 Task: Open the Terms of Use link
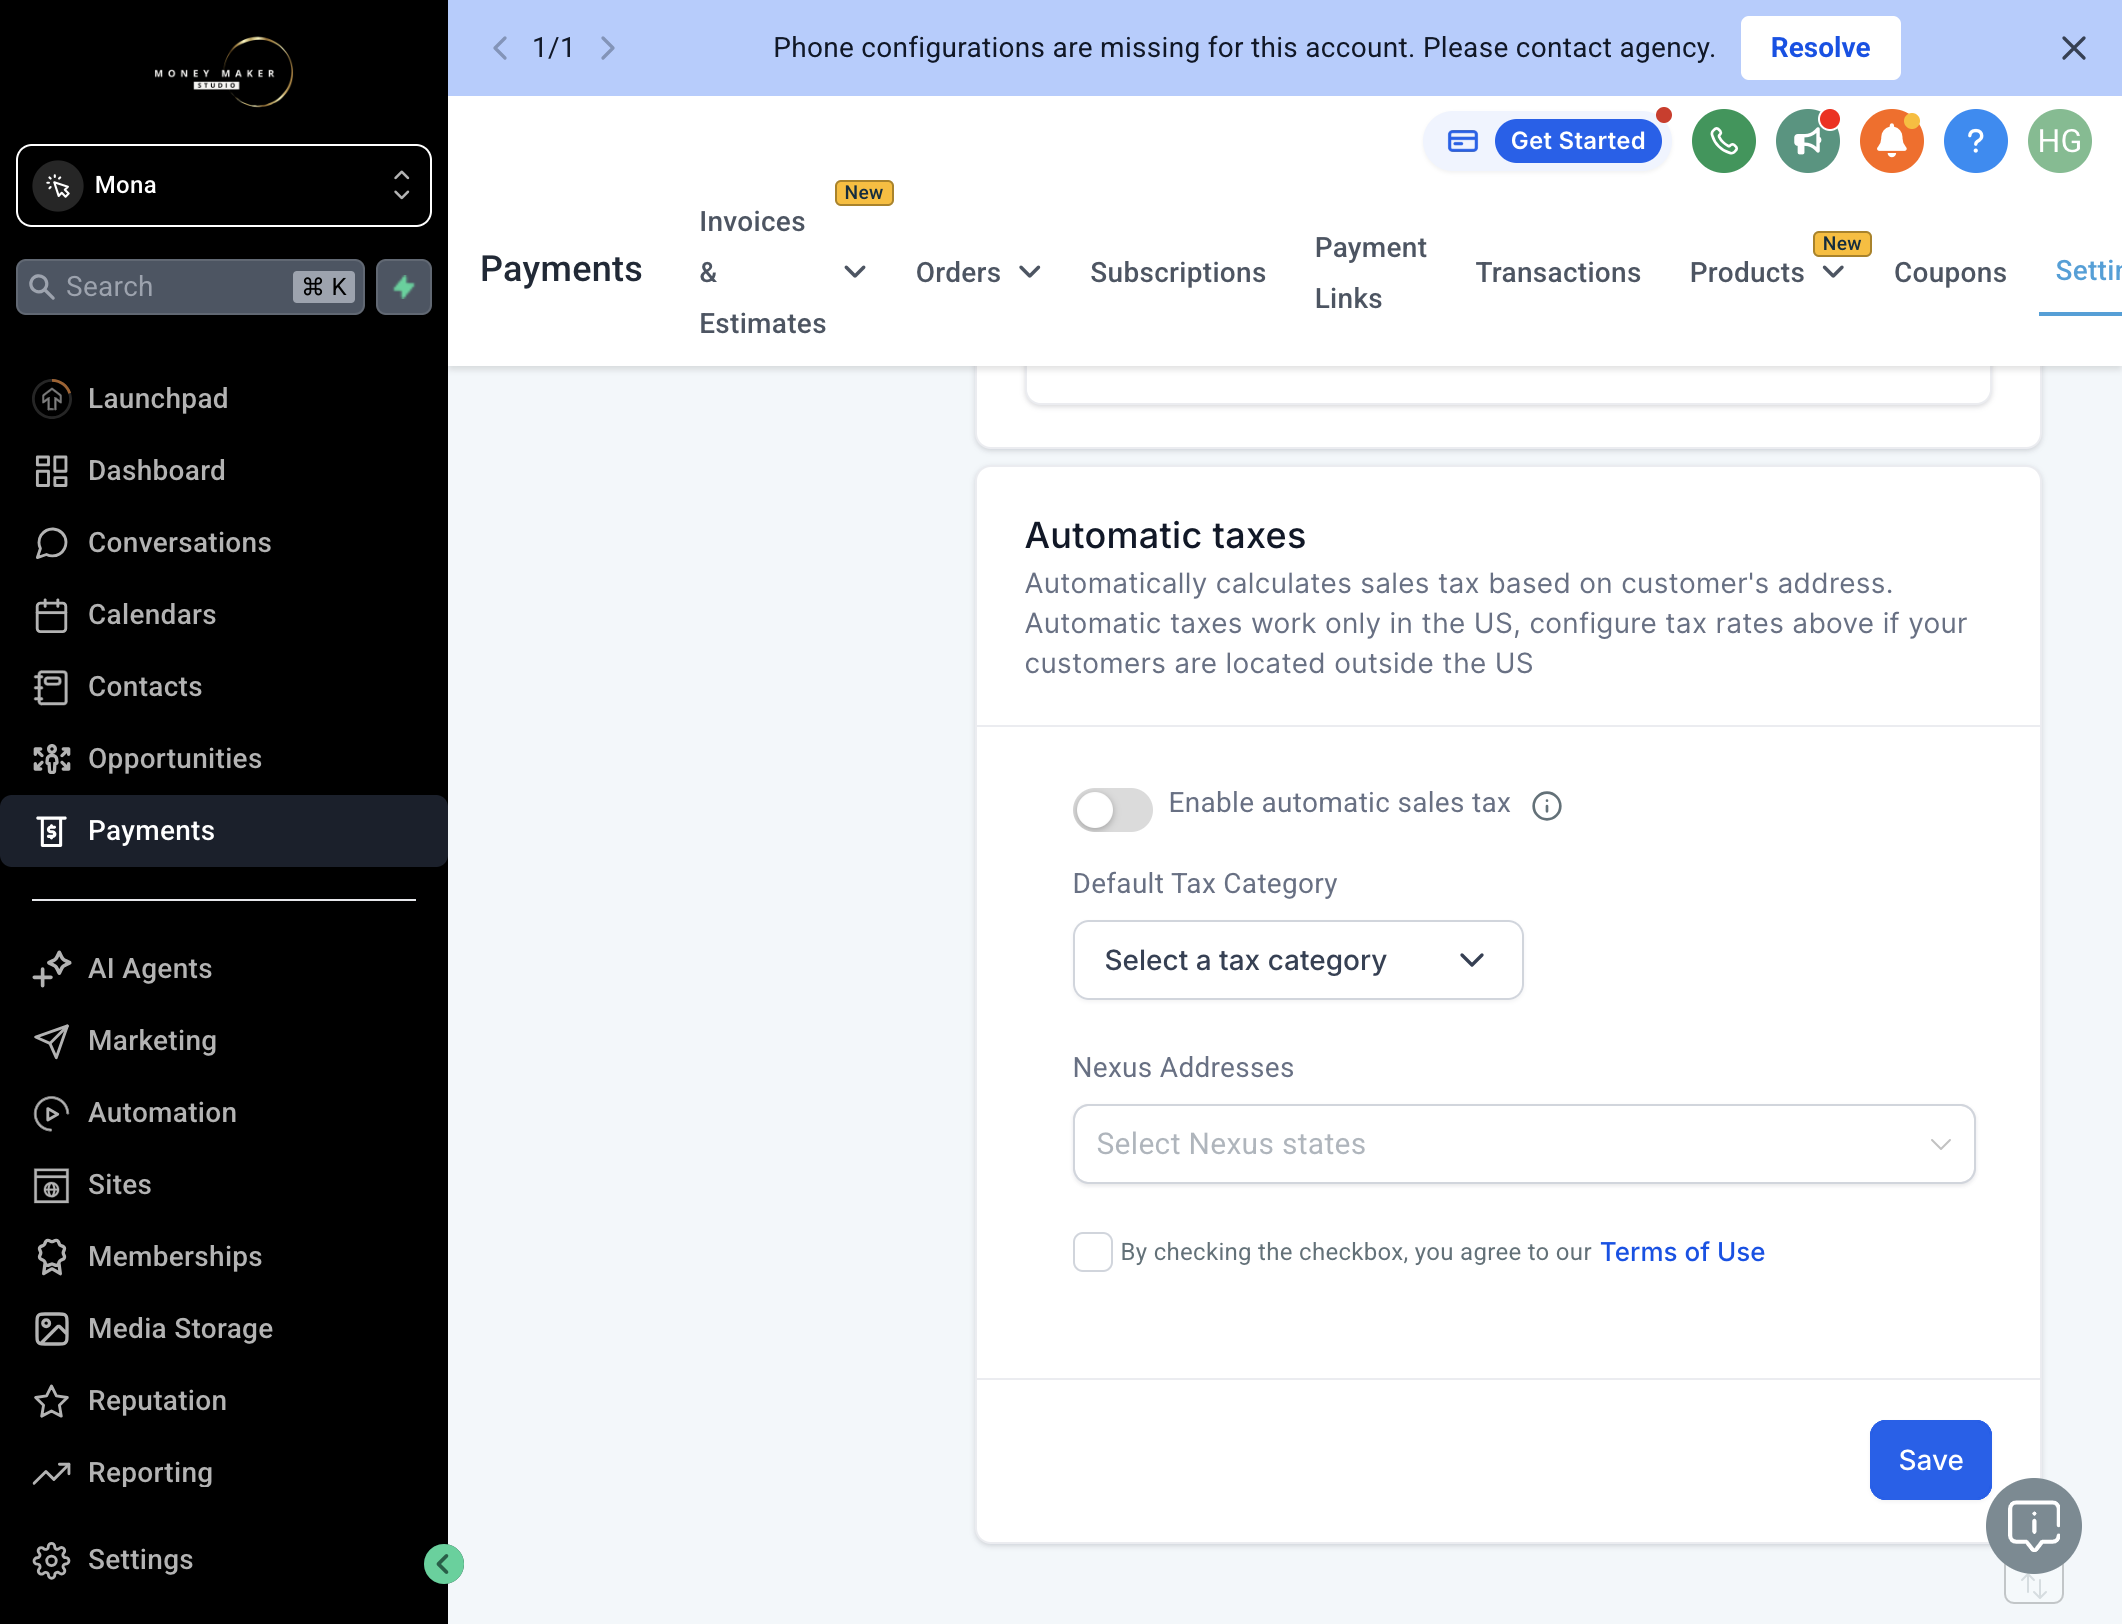tap(1682, 1252)
